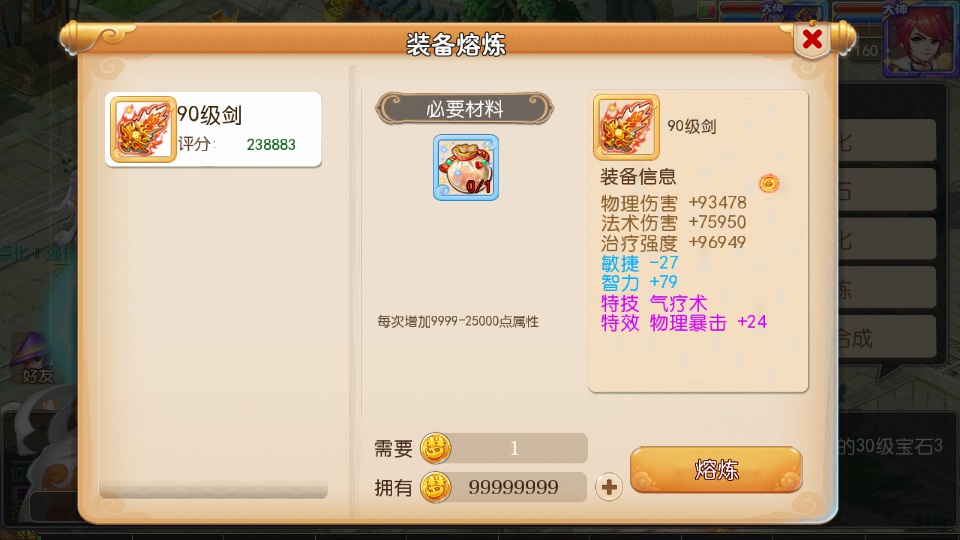Click the 熔炼 smelt button
This screenshot has width=960, height=540.
tap(716, 470)
